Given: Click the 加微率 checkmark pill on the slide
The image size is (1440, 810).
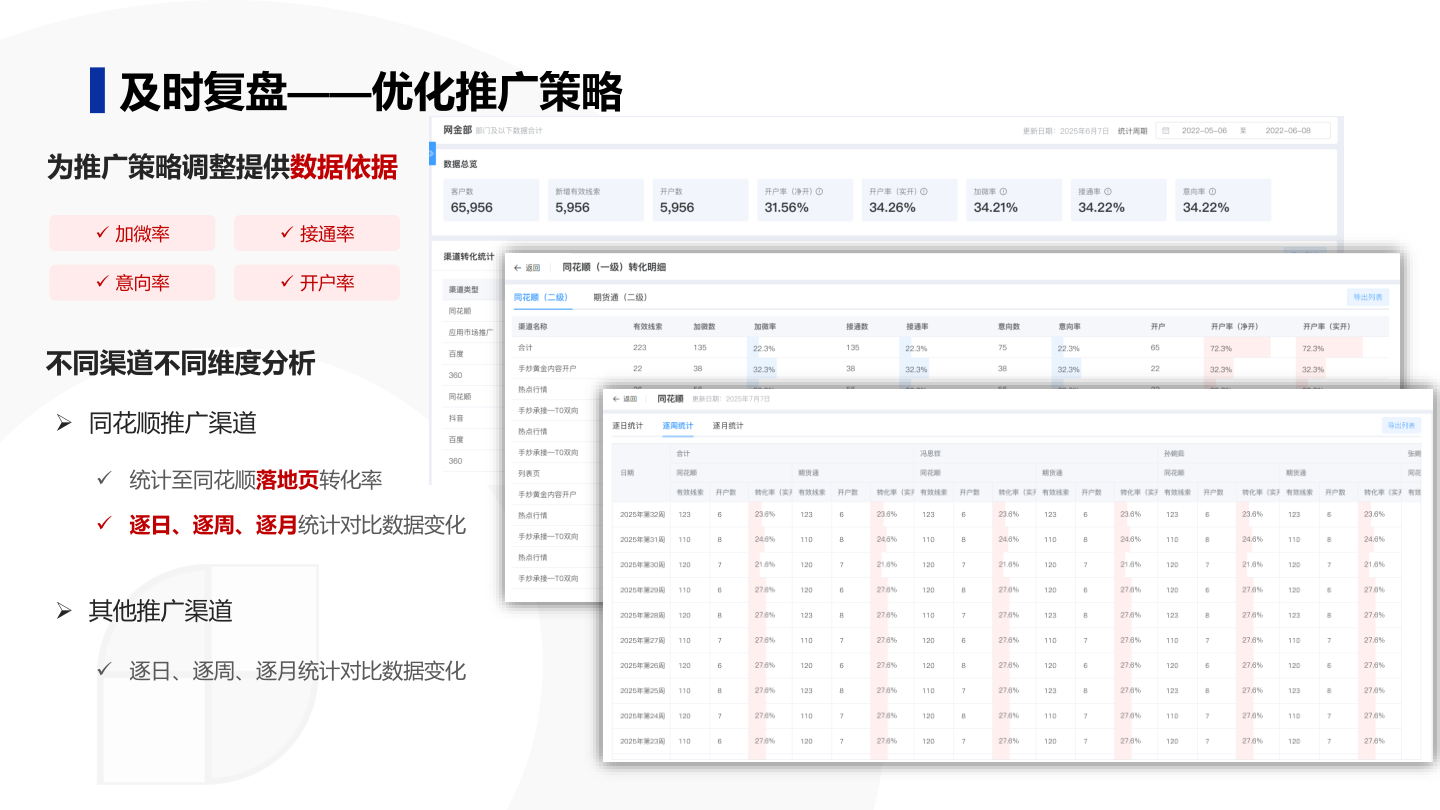Looking at the screenshot, I should [132, 233].
